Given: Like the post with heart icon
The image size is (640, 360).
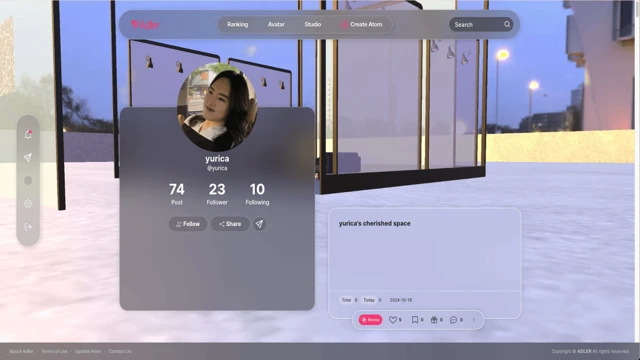Looking at the screenshot, I should (393, 320).
